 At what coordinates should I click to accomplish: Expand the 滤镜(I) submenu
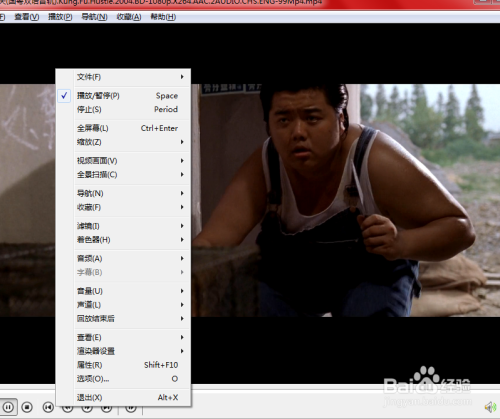[x=123, y=226]
